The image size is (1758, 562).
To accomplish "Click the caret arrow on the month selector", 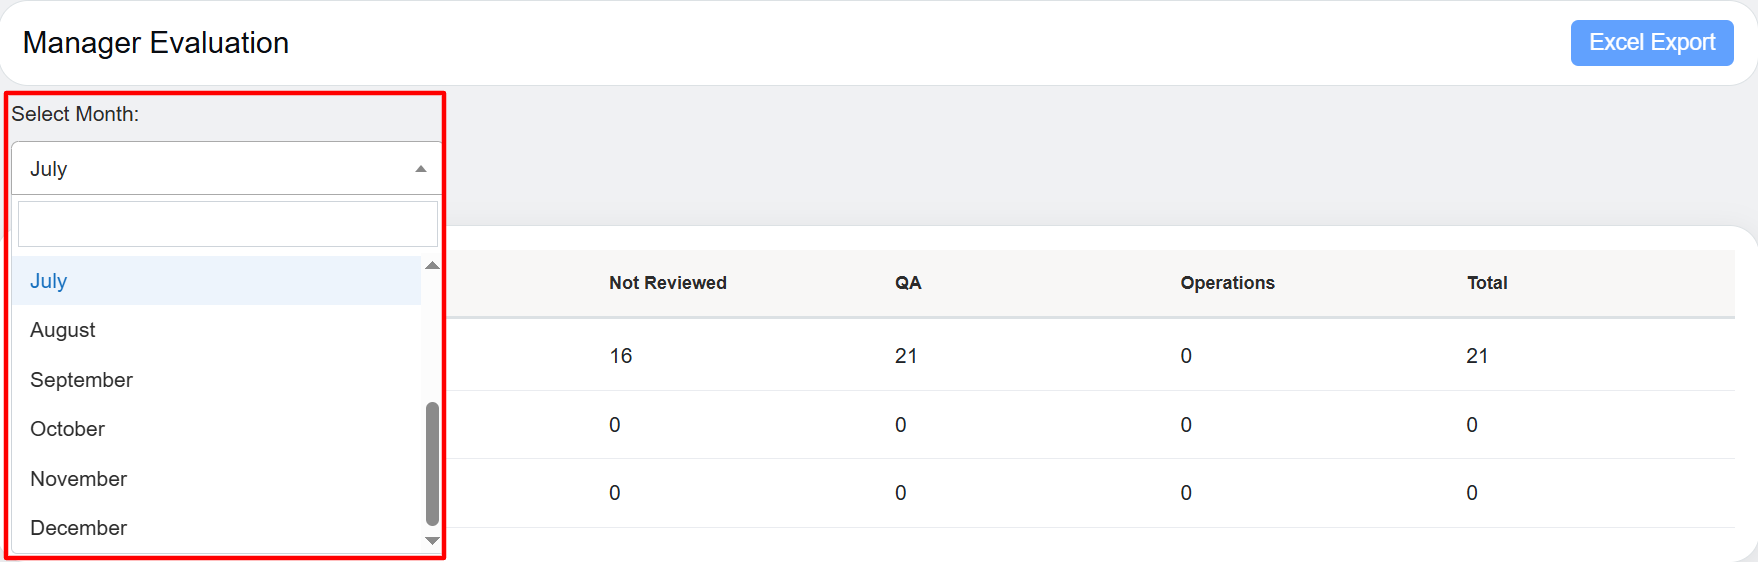I will click(x=421, y=169).
